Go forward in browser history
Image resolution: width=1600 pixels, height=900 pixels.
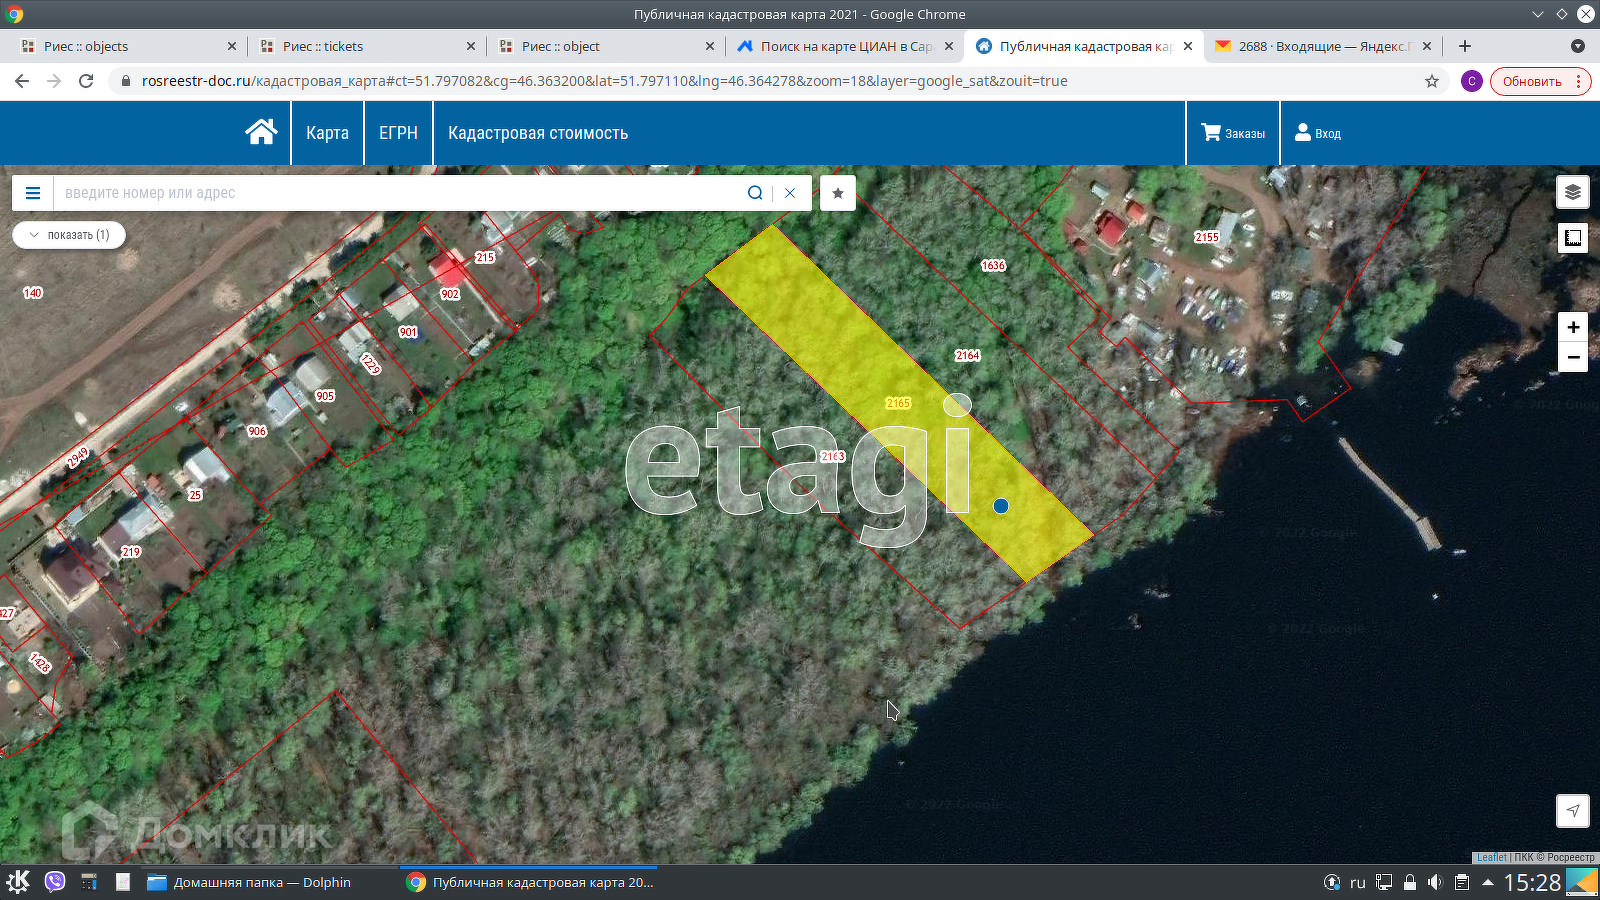pos(54,81)
